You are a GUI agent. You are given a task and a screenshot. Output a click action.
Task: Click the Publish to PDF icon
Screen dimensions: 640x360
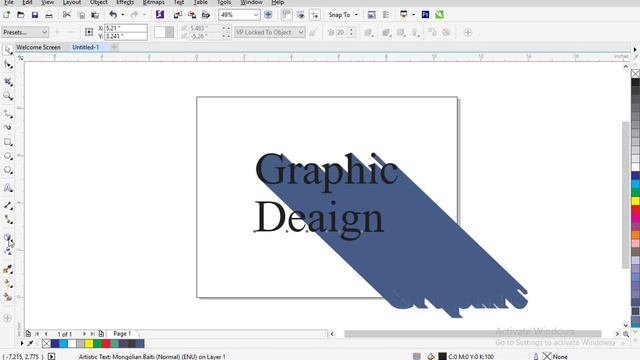coord(206,15)
